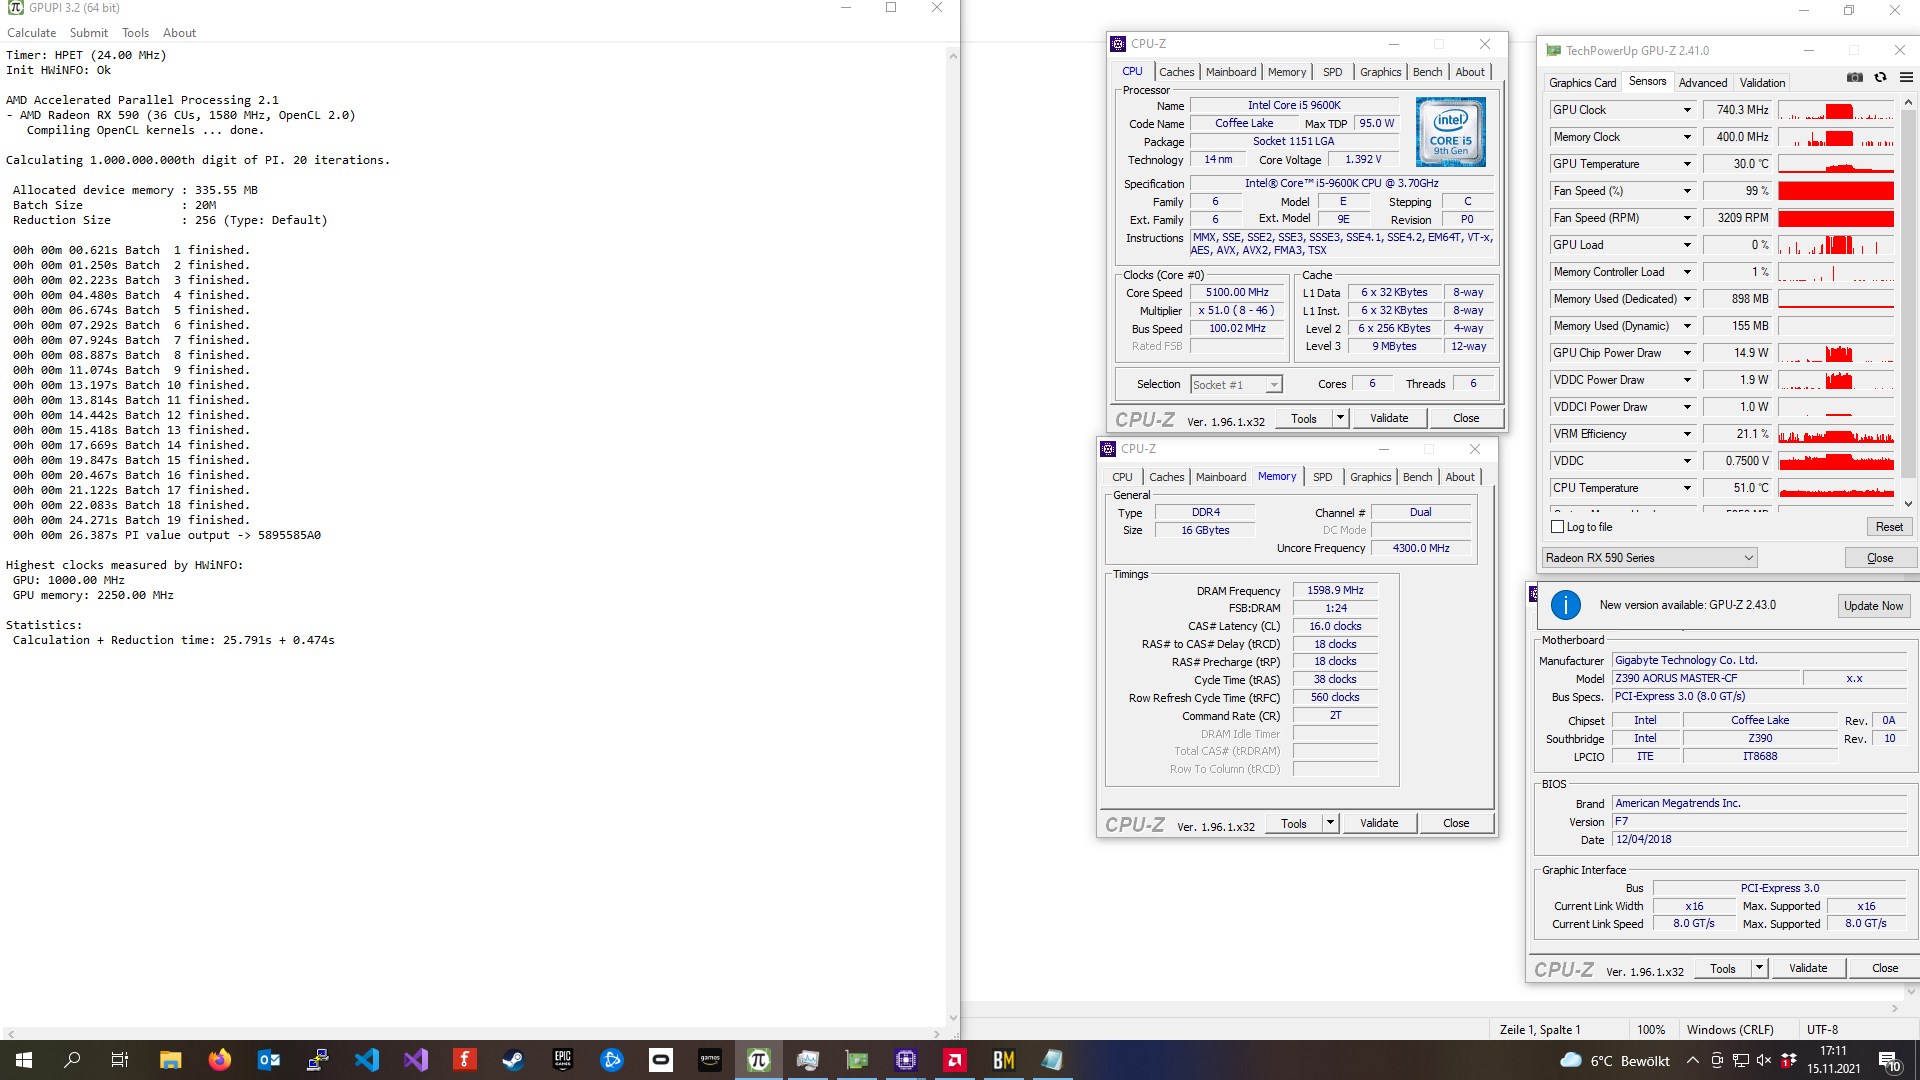Viewport: 1920px width, 1080px height.
Task: Show hidden system tray icons
Action: (x=1692, y=1060)
